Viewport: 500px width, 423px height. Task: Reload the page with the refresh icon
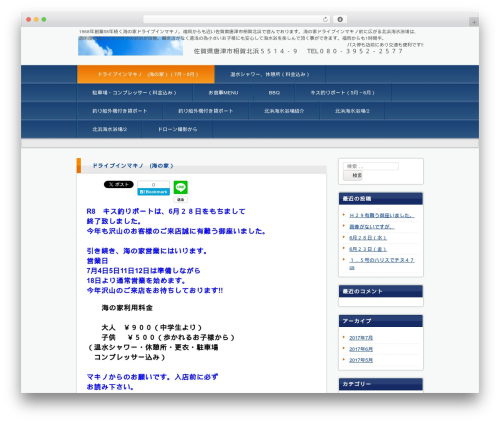click(x=325, y=19)
